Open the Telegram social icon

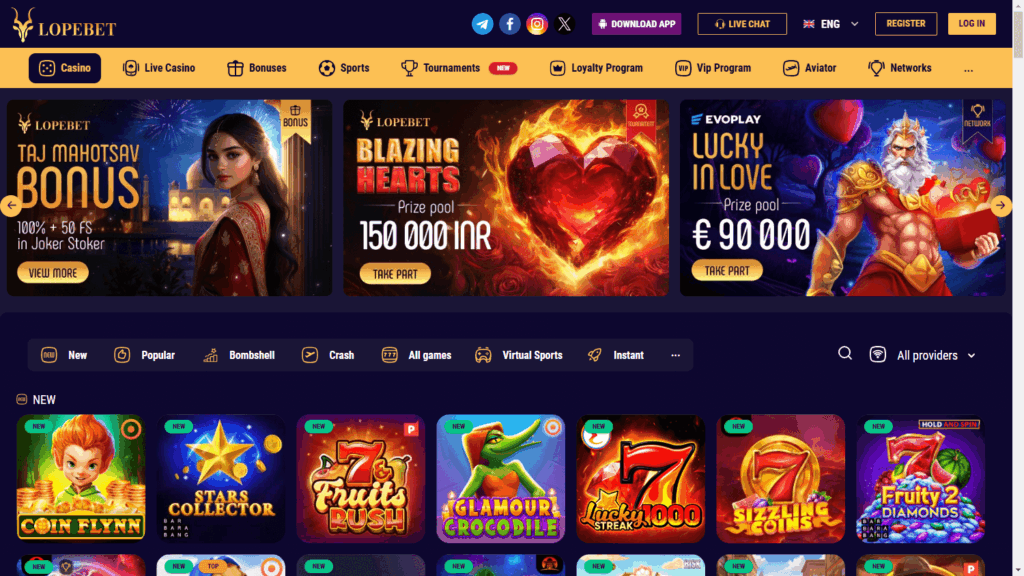tap(483, 24)
